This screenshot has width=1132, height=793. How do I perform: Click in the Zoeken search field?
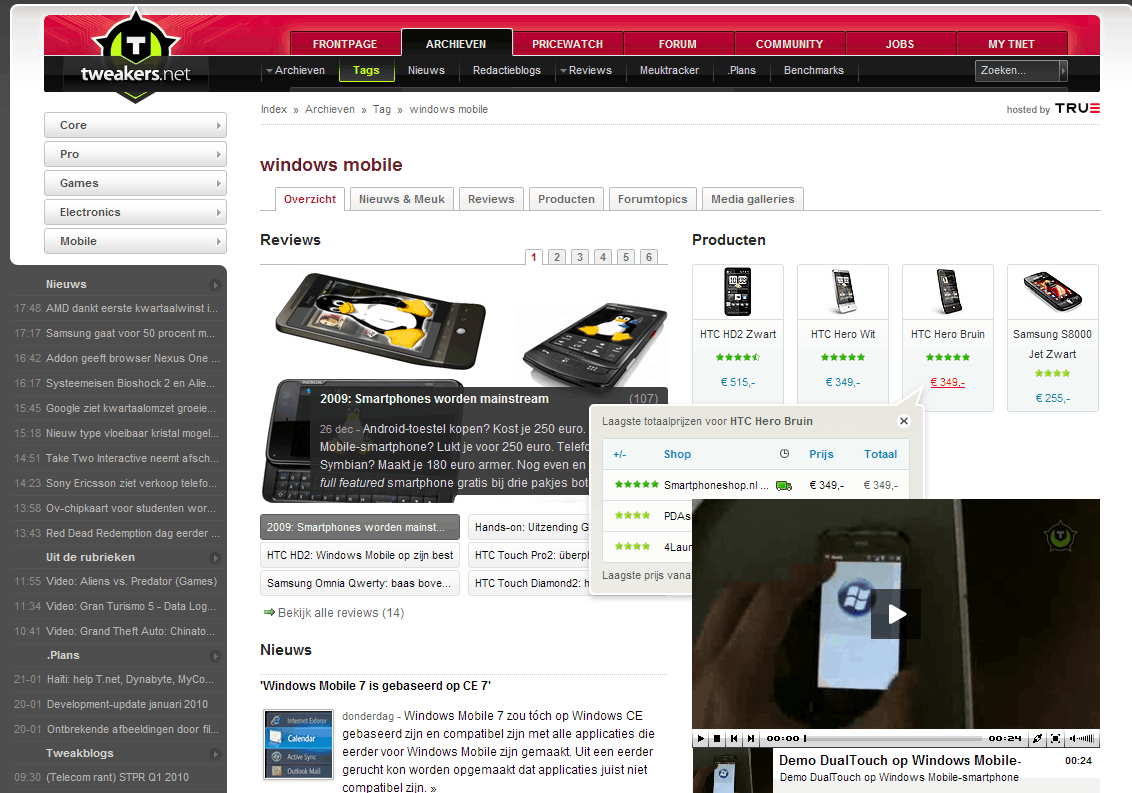coord(1016,70)
